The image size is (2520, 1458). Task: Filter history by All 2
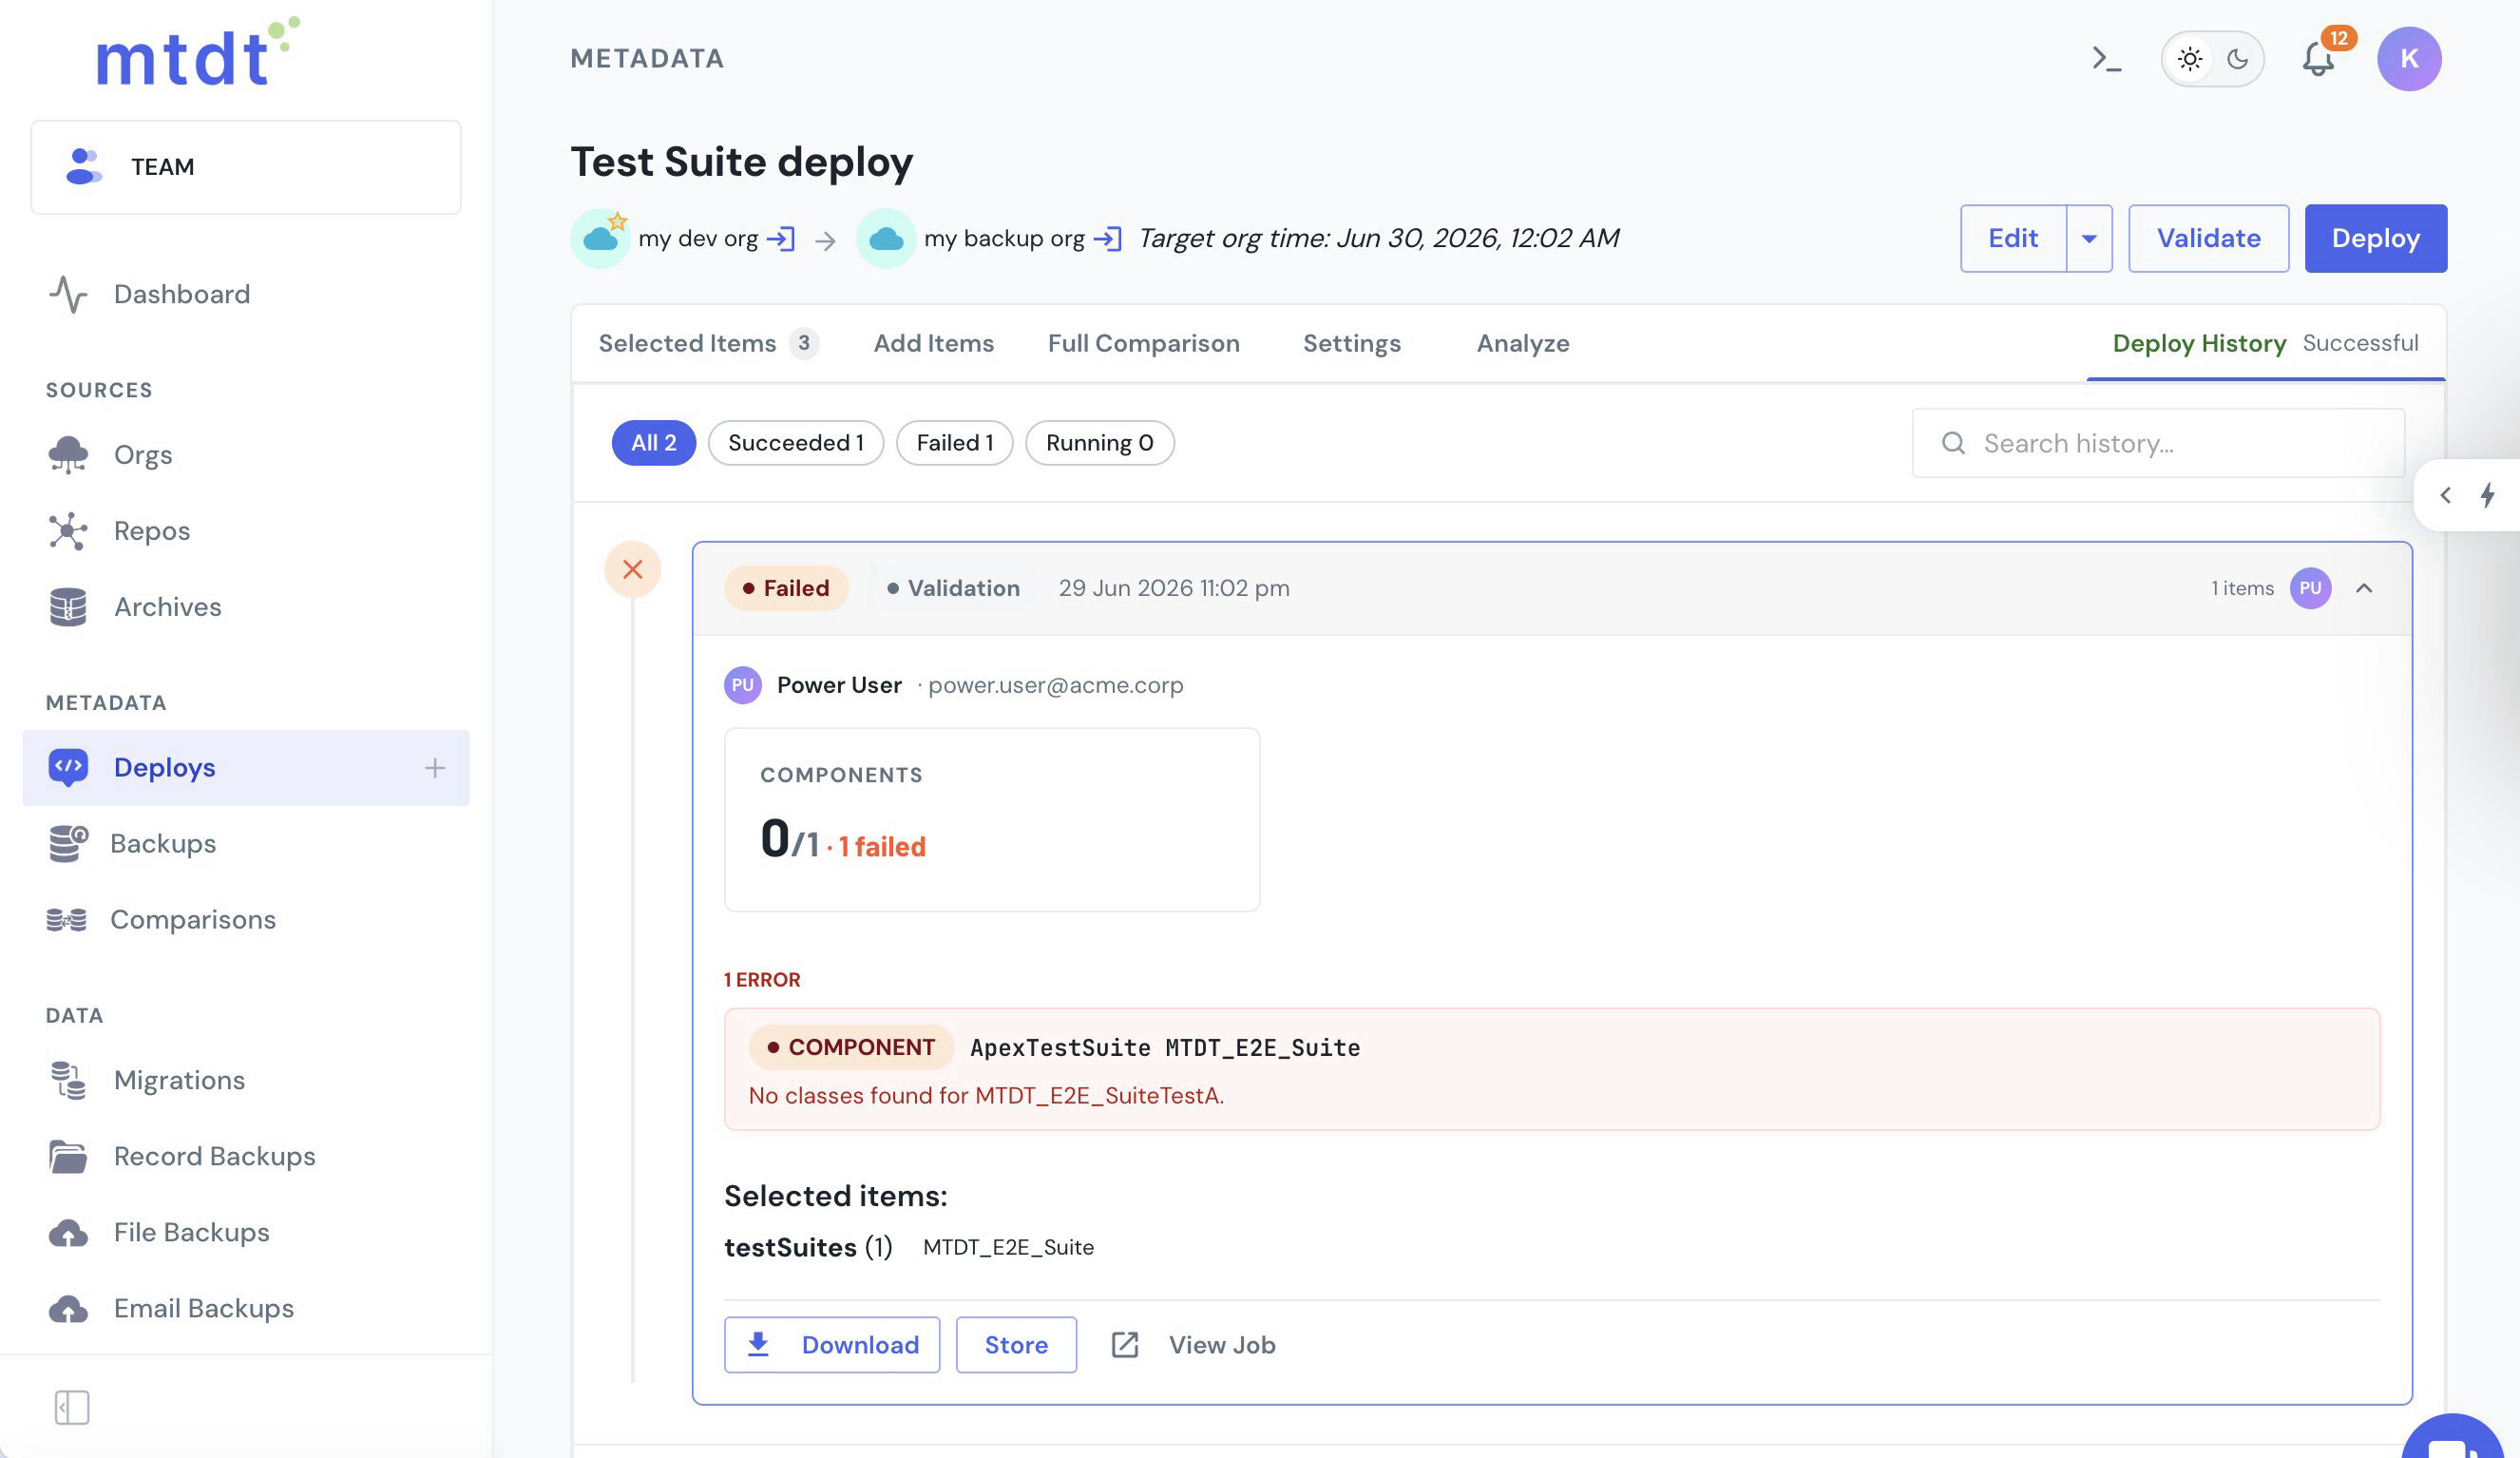coord(653,443)
